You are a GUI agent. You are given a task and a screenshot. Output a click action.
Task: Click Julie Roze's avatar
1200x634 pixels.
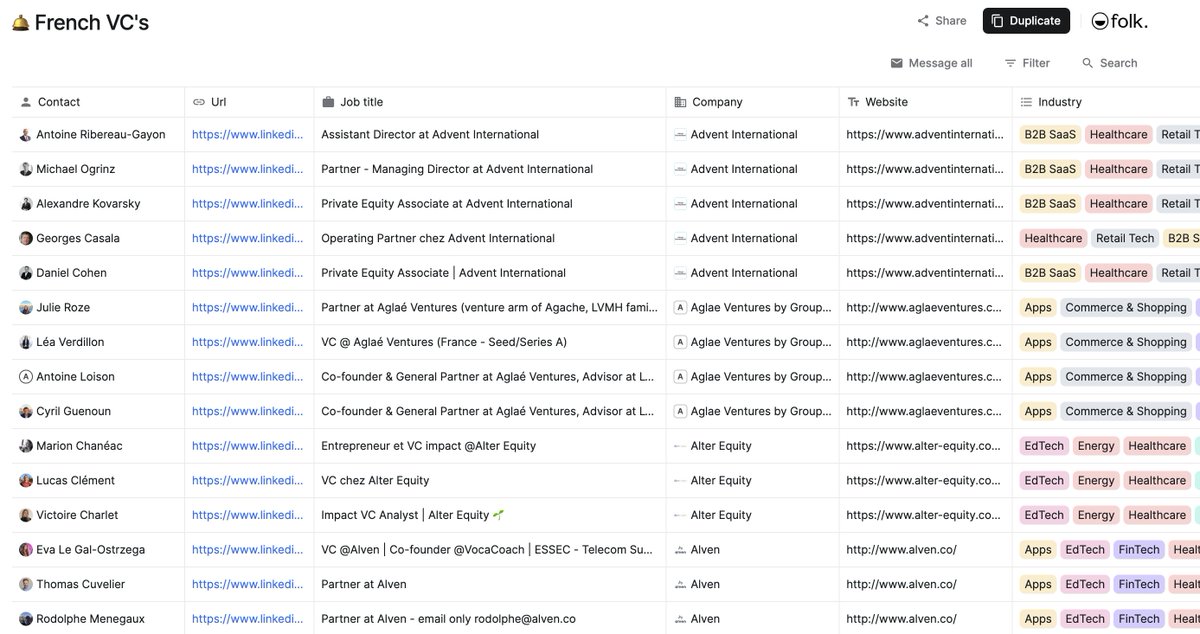pyautogui.click(x=26, y=308)
